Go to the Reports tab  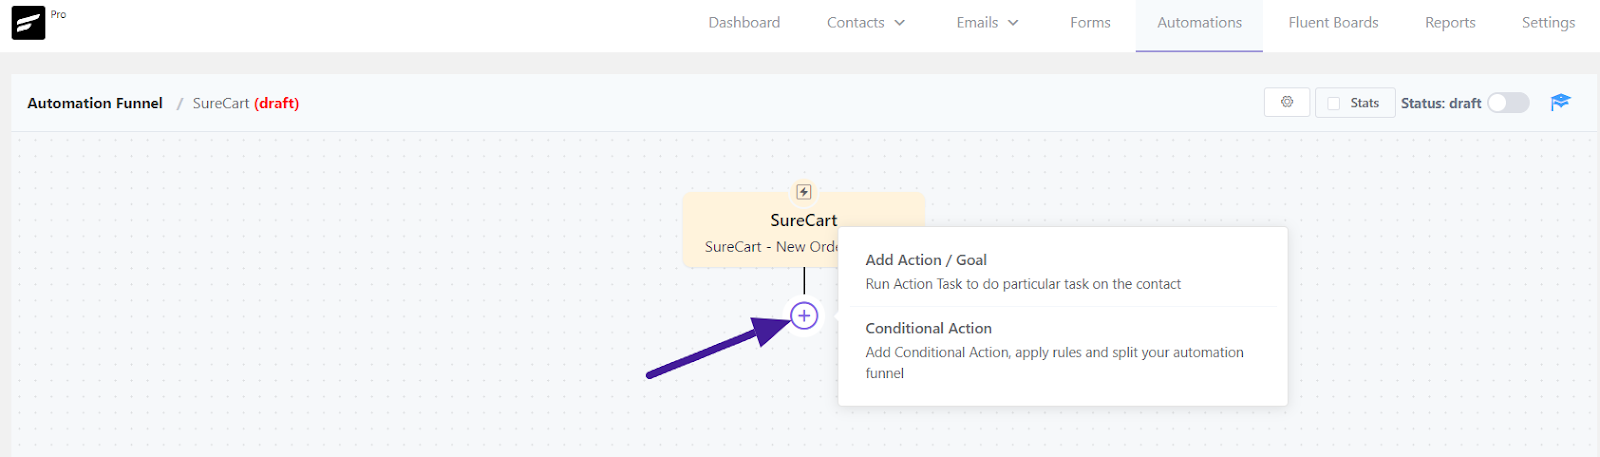[x=1450, y=22]
